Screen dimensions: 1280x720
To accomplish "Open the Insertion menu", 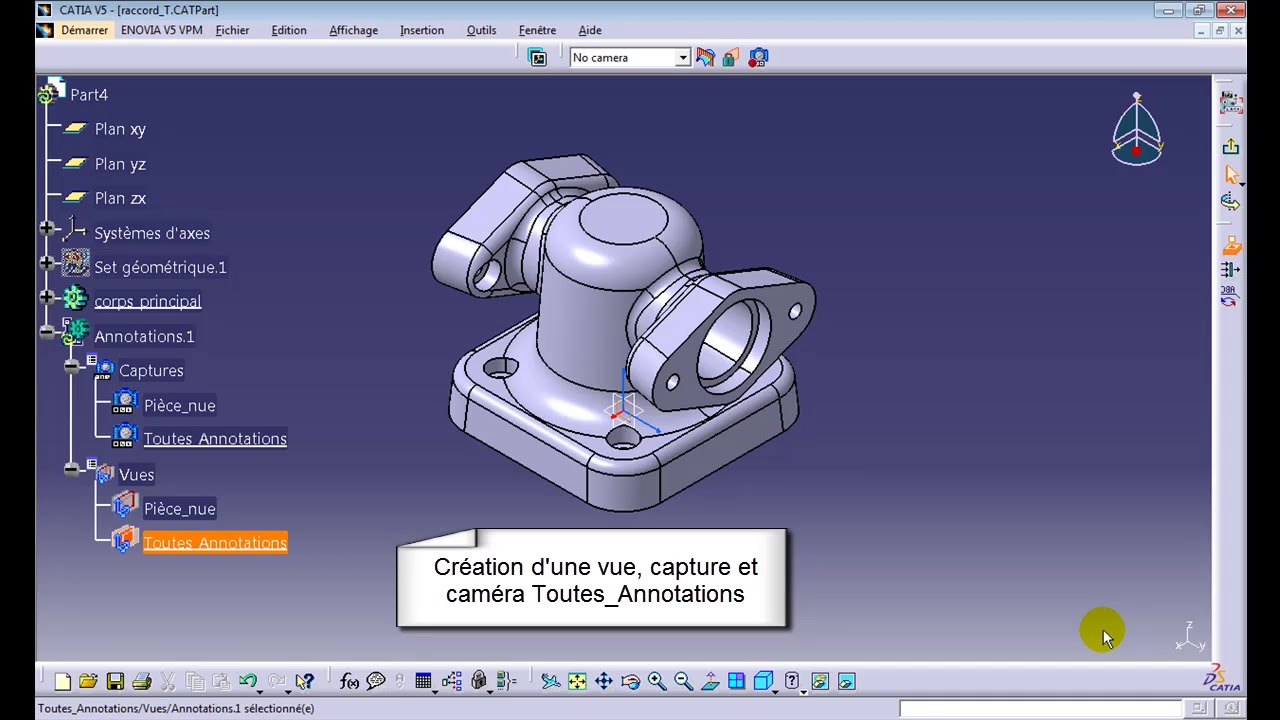I will [422, 30].
